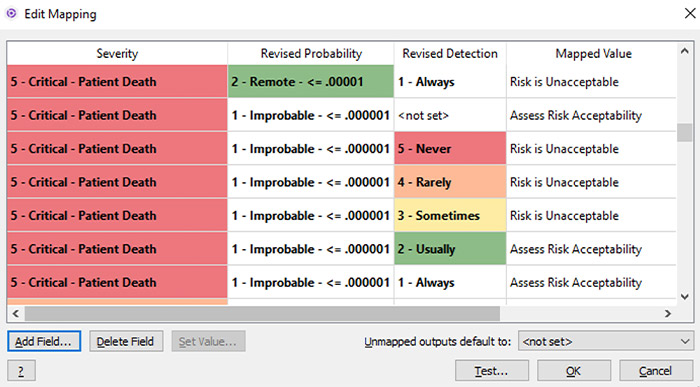The height and width of the screenshot is (387, 700).
Task: Click the Revised Detection column header
Action: click(450, 54)
